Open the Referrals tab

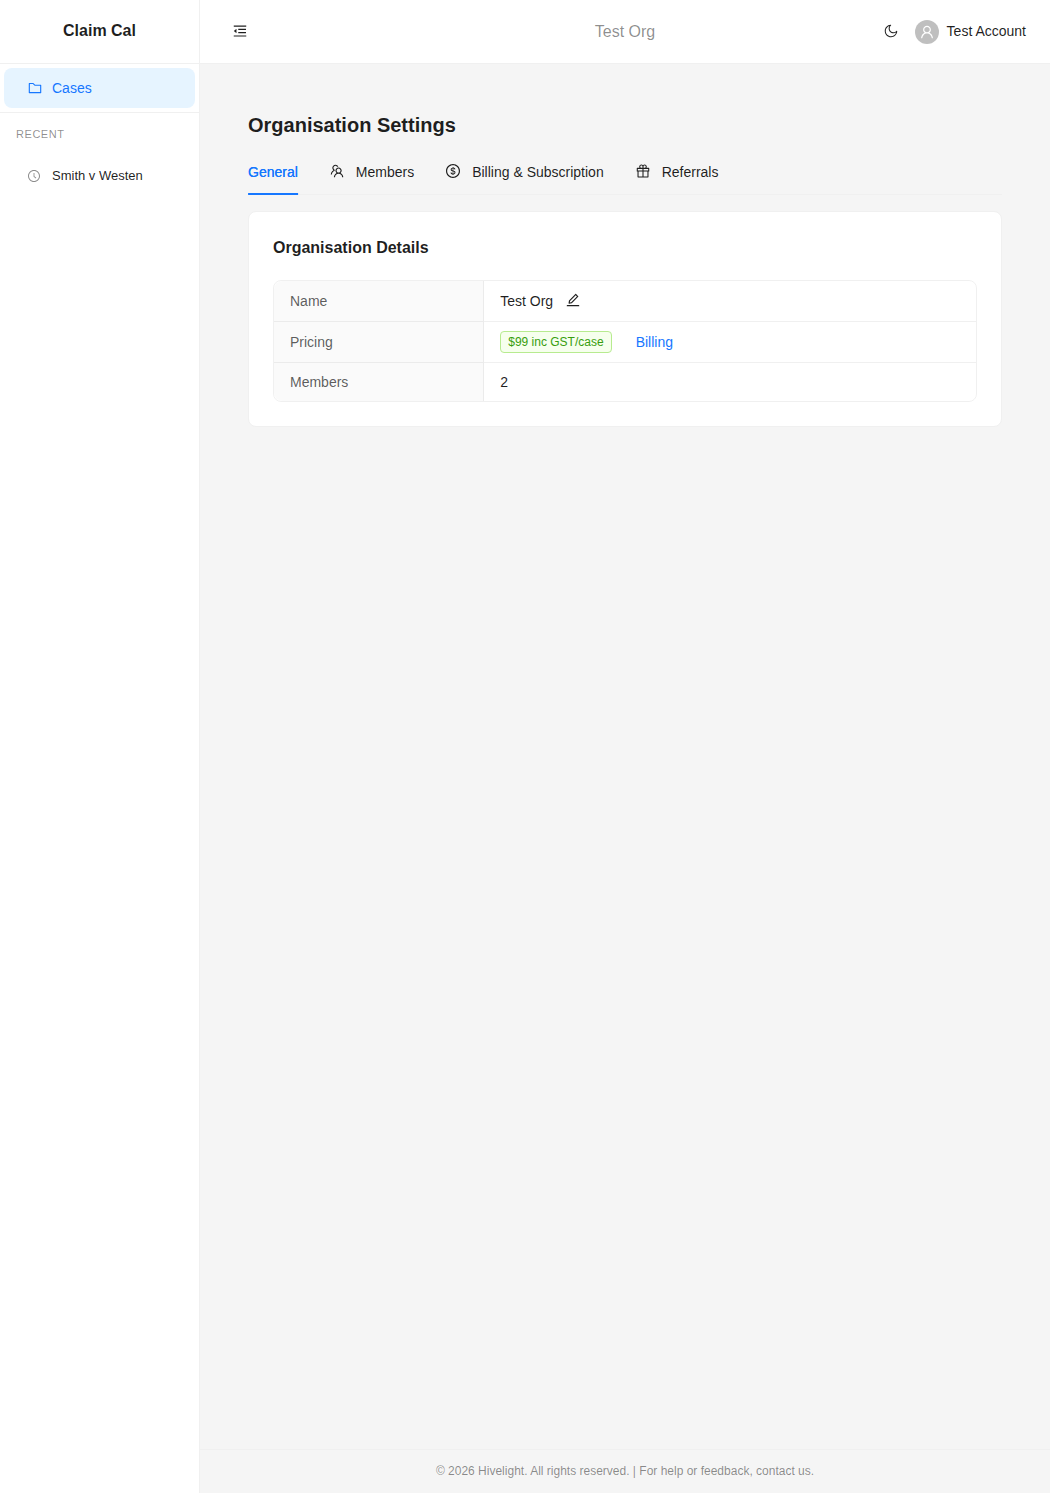(689, 171)
